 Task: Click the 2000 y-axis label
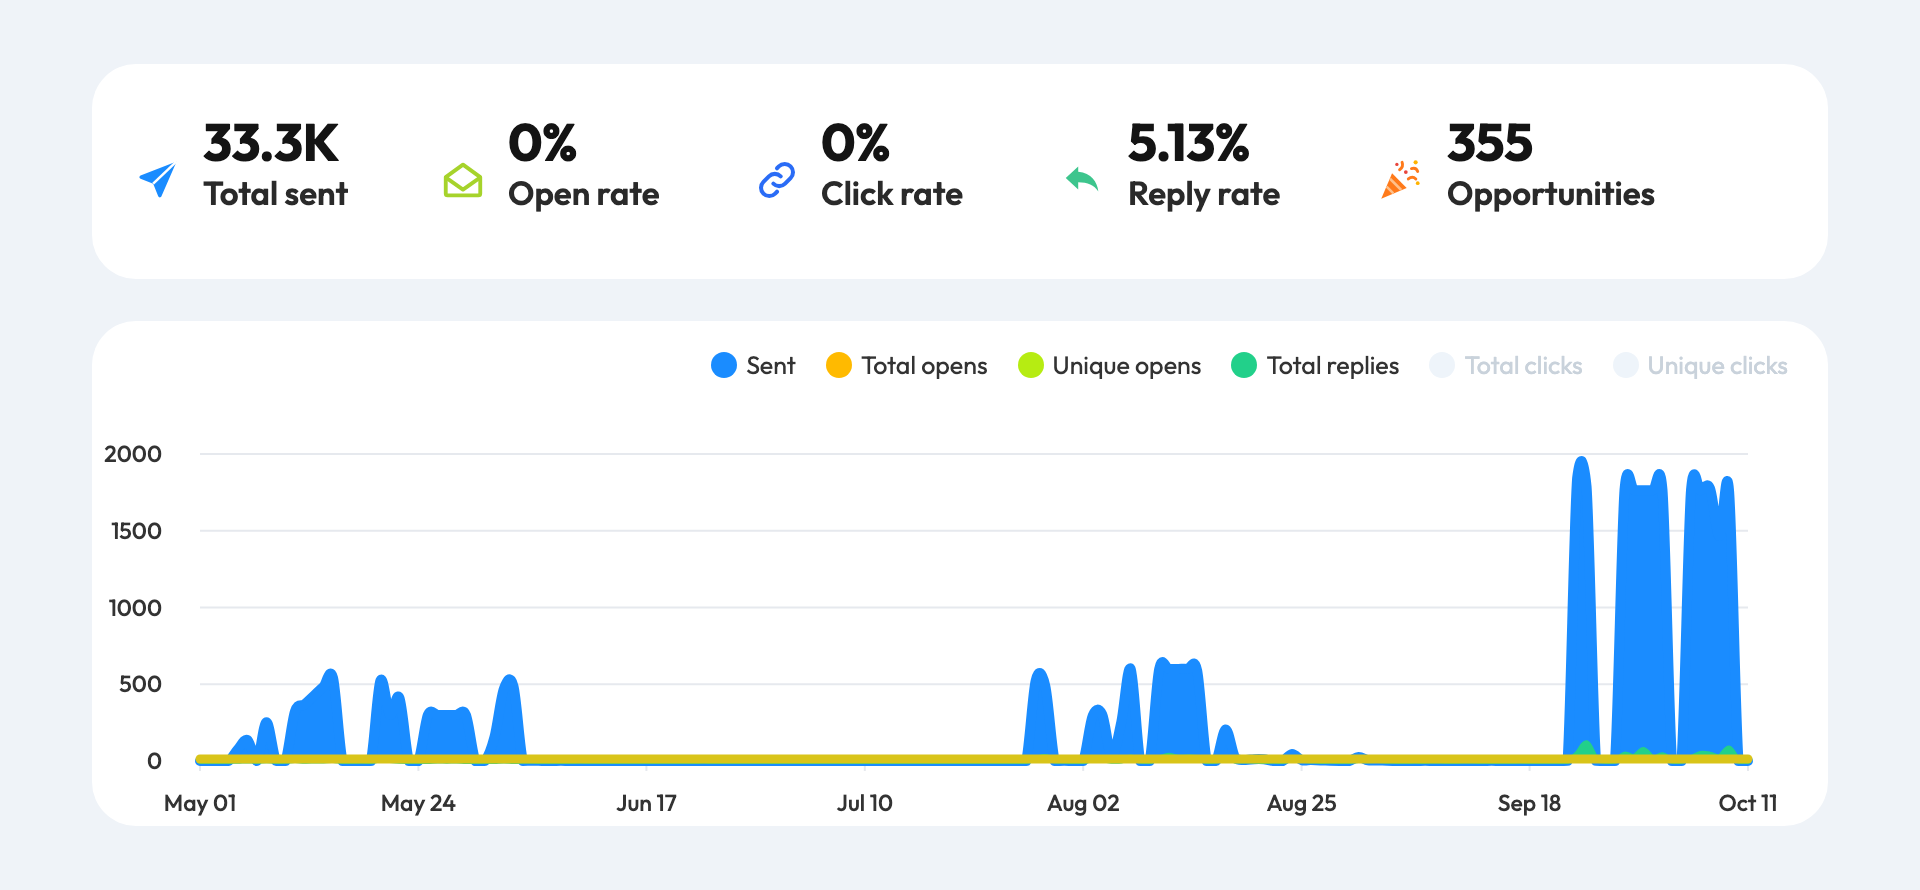[x=133, y=454]
